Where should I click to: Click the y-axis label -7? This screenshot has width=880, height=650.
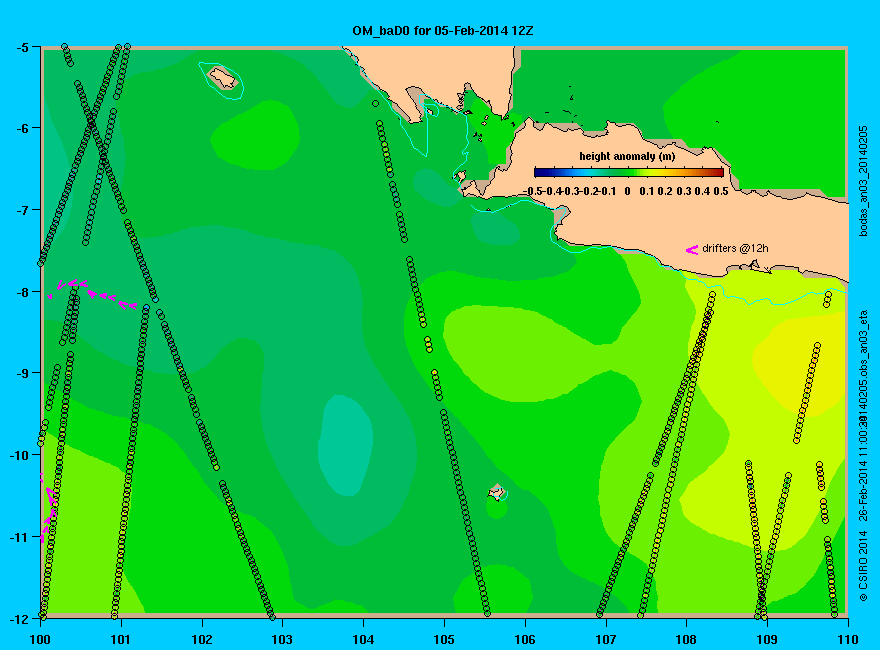coord(22,210)
